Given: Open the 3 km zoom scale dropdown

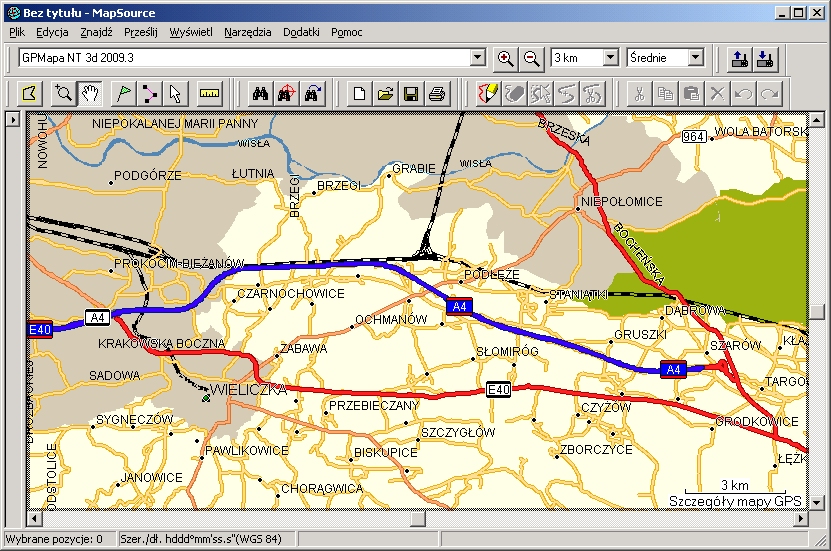Looking at the screenshot, I should point(611,57).
